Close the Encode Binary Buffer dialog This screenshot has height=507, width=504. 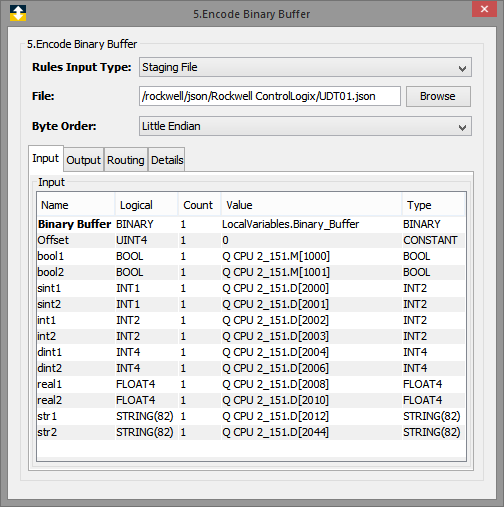pos(484,9)
